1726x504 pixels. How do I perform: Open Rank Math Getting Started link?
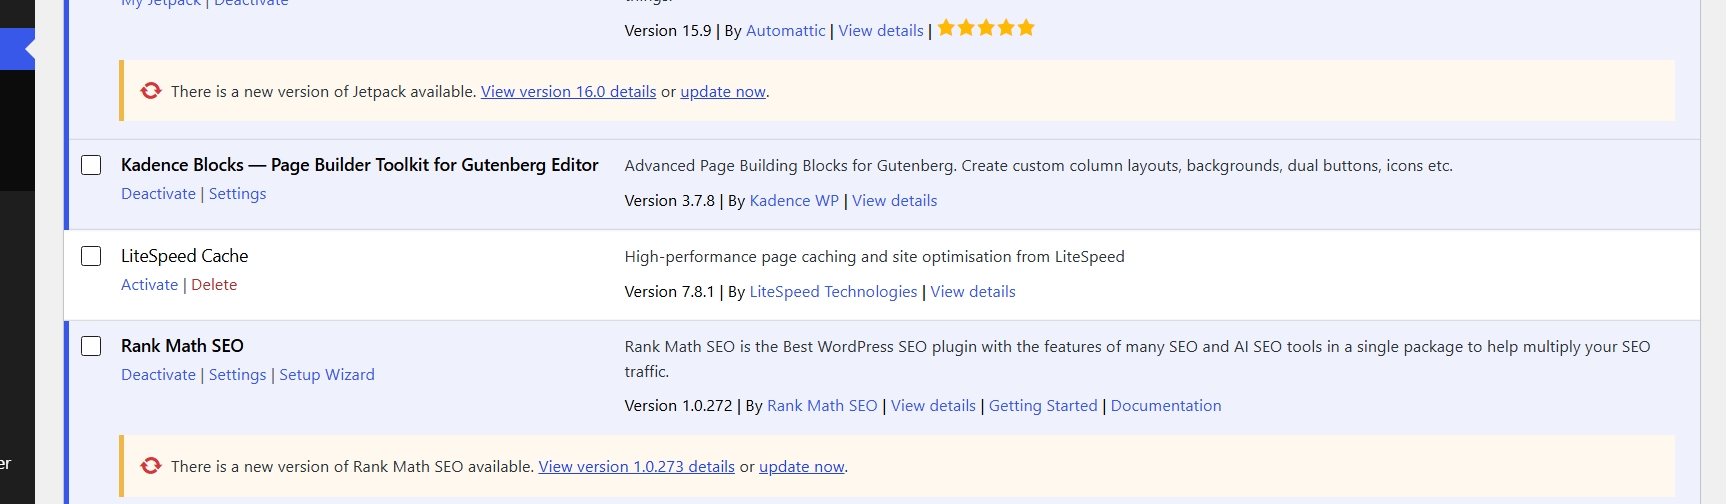pyautogui.click(x=1043, y=406)
